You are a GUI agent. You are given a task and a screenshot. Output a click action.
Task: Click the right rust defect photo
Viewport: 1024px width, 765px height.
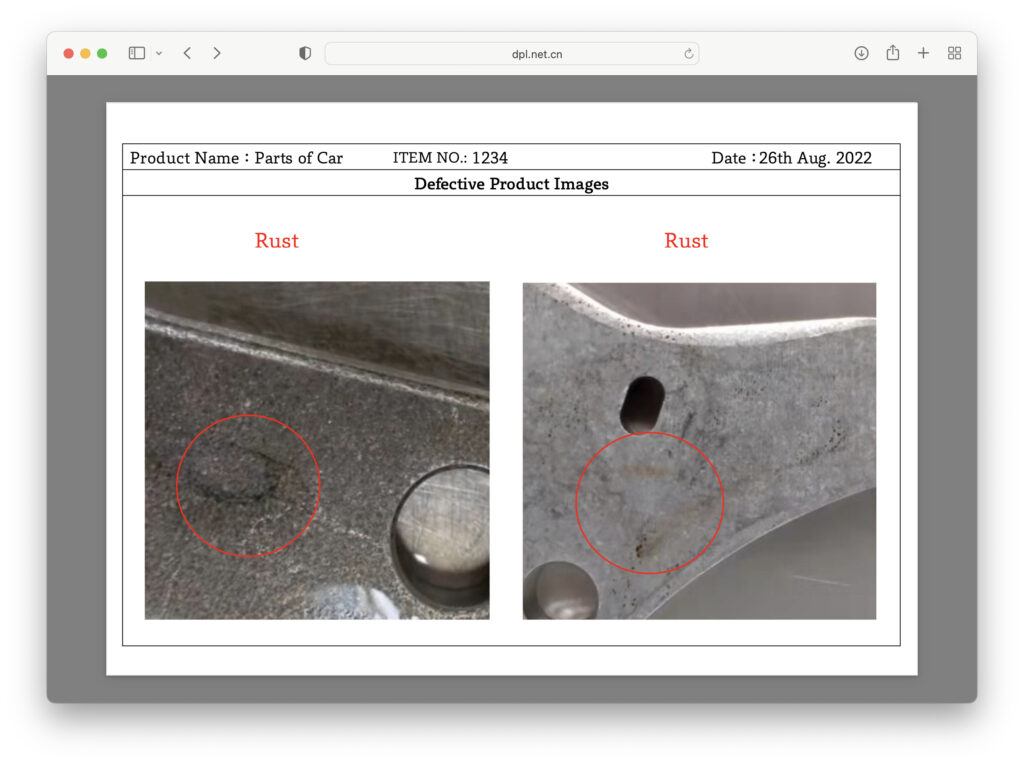[699, 450]
